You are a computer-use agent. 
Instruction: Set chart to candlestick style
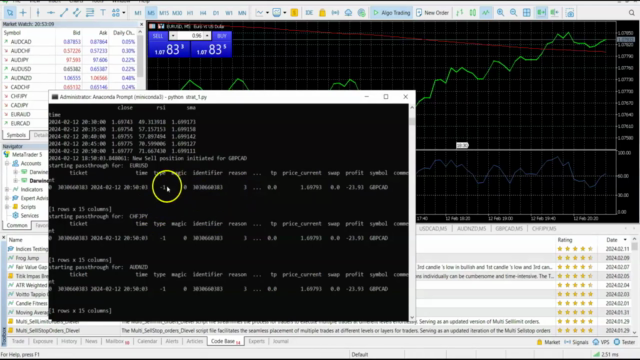click(473, 13)
